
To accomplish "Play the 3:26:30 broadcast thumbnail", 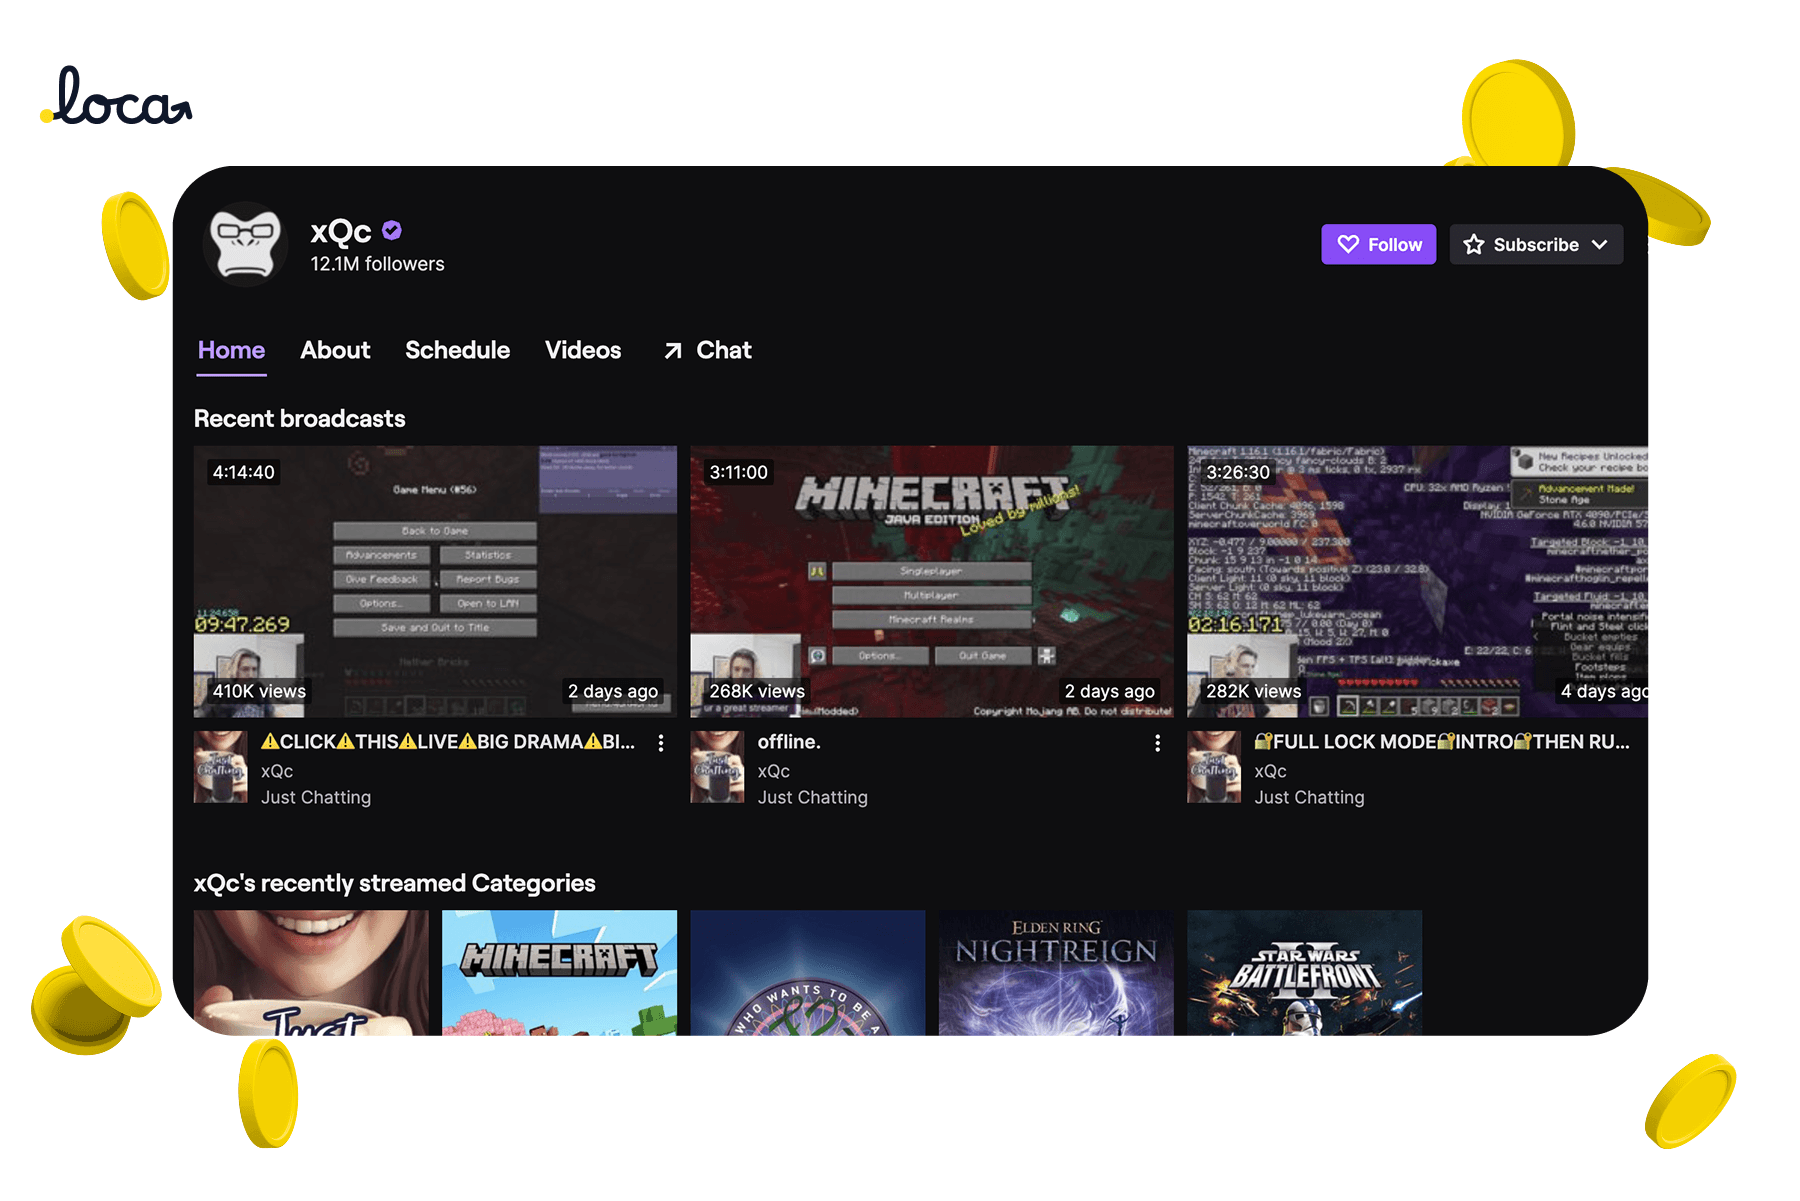I will (1417, 581).
